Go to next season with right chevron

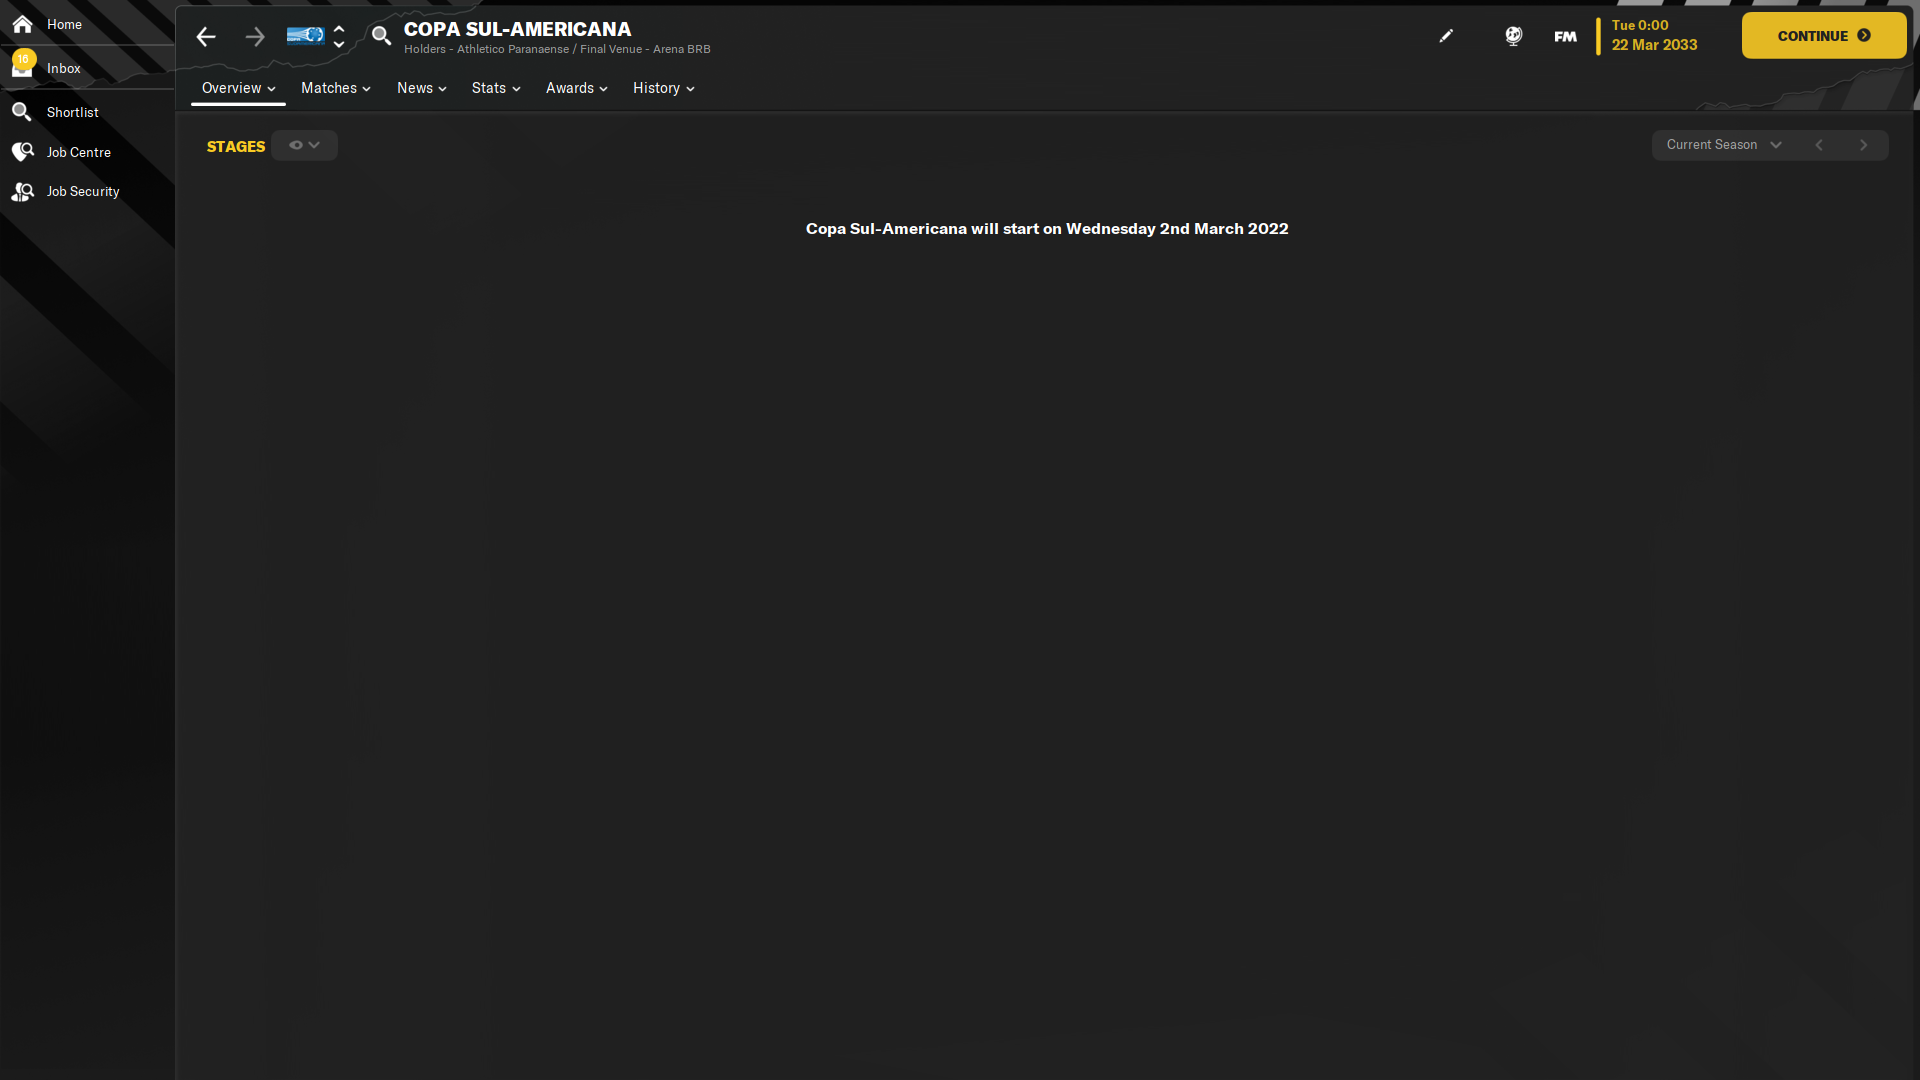click(x=1863, y=145)
